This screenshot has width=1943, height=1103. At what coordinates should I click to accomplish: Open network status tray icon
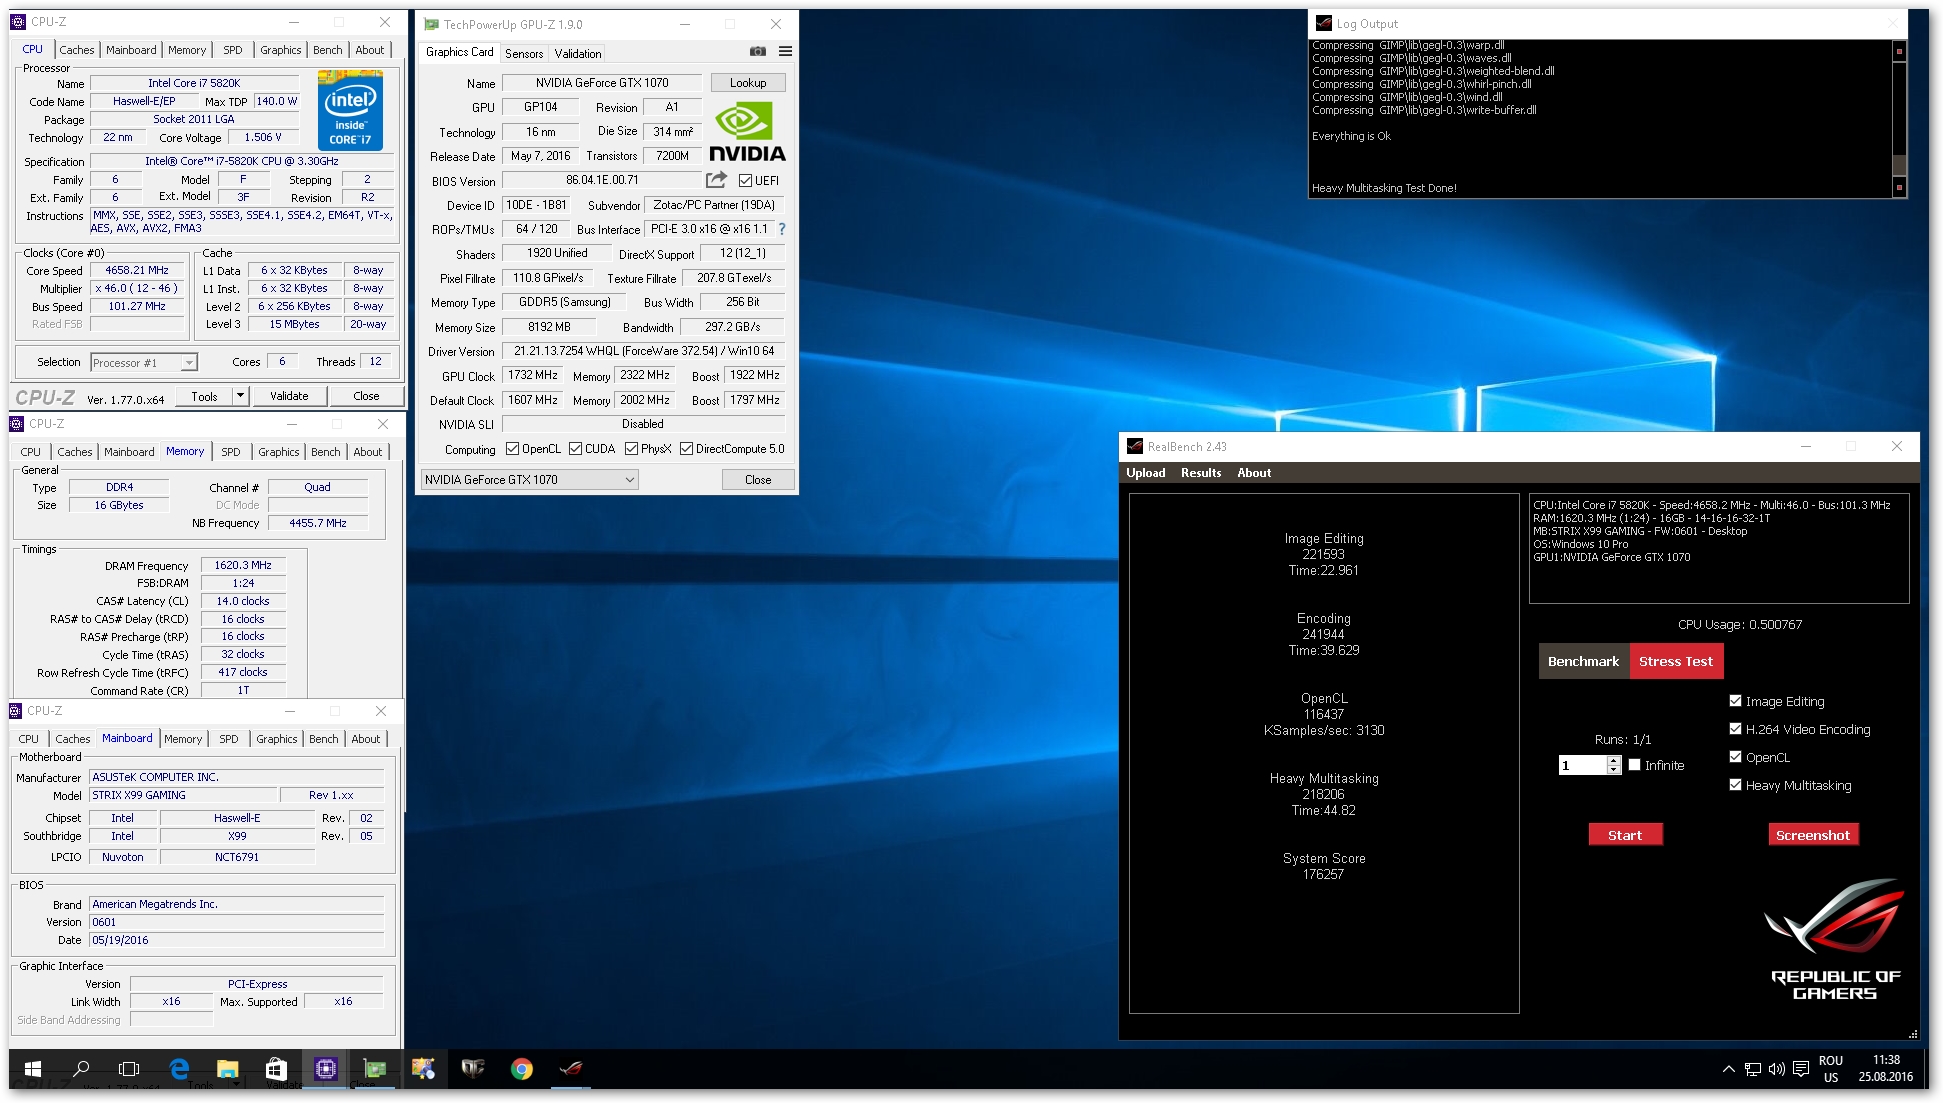tap(1752, 1069)
